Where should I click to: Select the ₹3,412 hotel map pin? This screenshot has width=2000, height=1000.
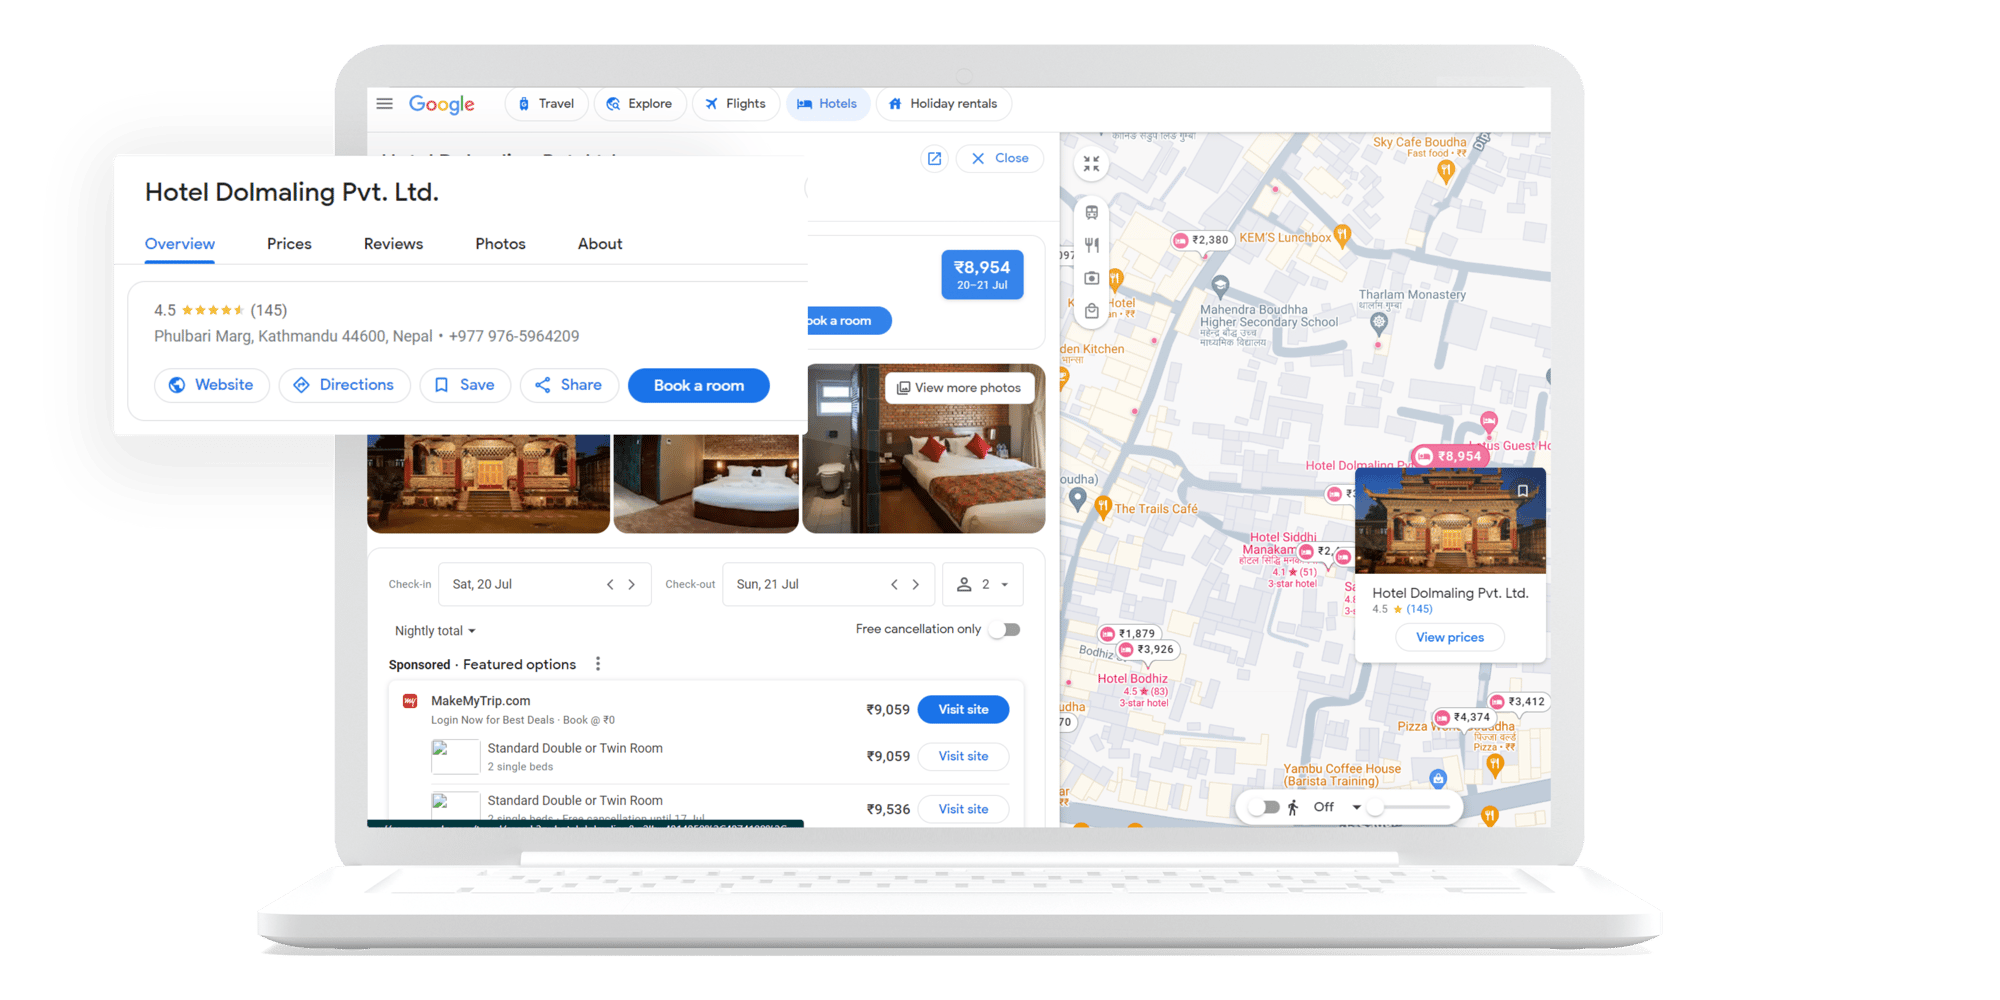tap(1518, 702)
